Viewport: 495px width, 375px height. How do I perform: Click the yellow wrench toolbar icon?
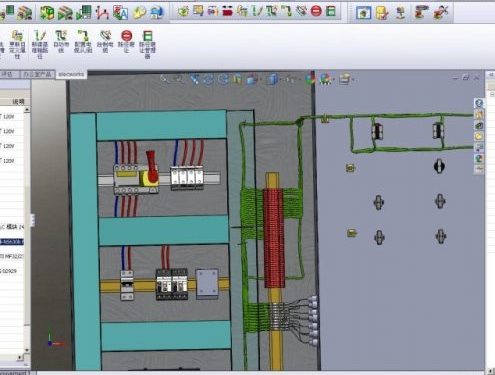[139, 12]
